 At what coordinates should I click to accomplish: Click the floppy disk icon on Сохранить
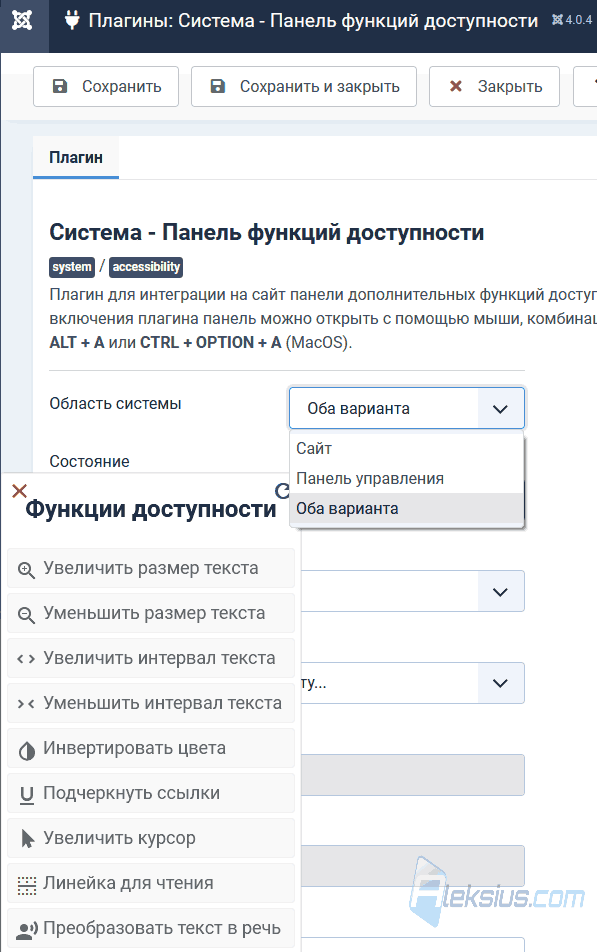pos(60,86)
